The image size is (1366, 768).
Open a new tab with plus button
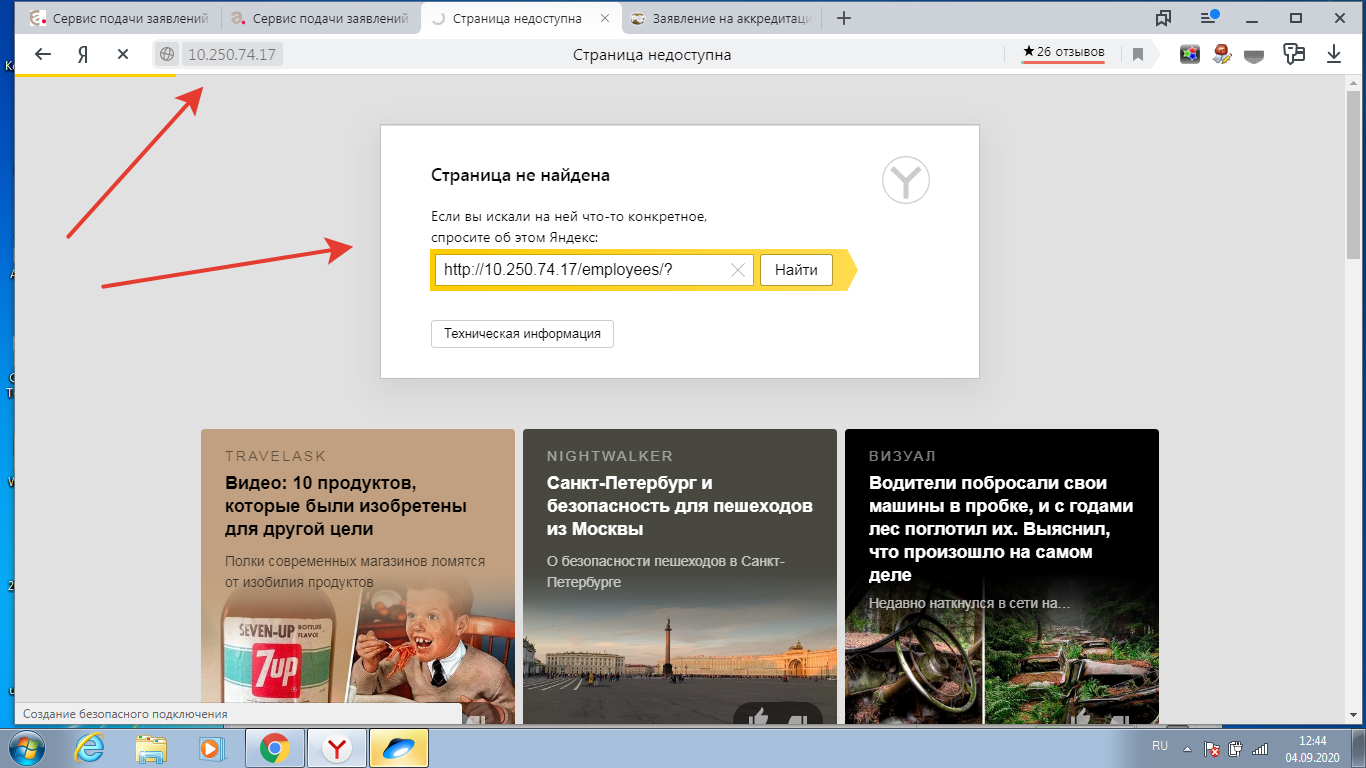844,19
